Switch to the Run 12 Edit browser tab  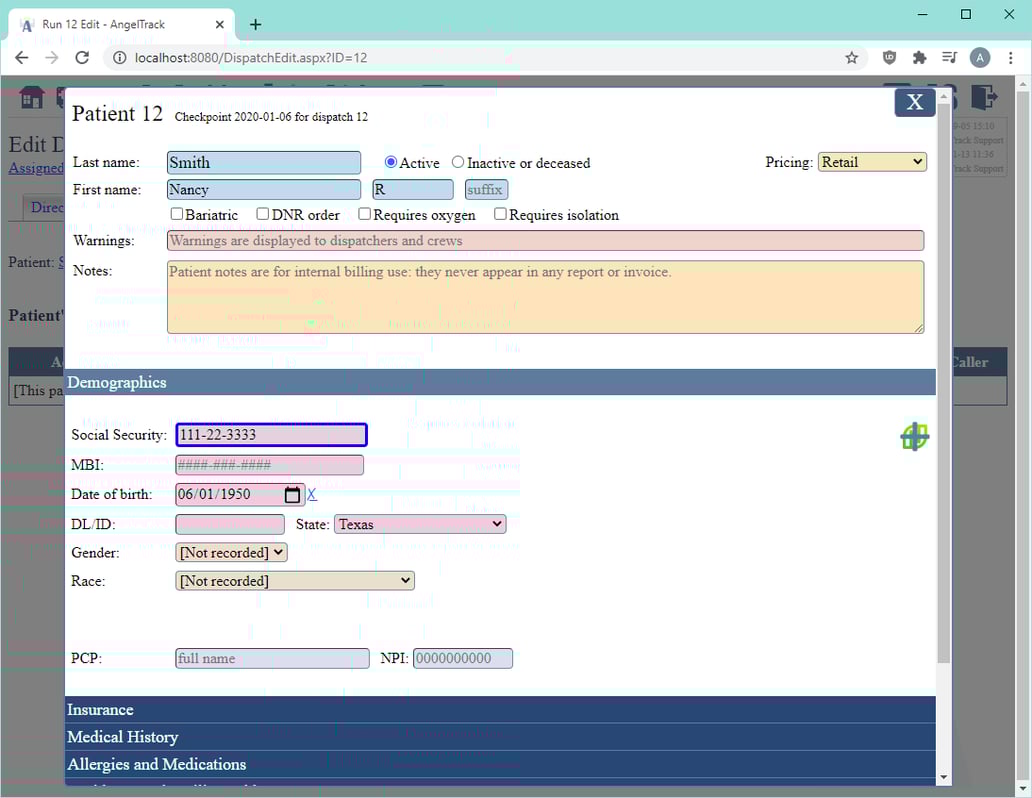tap(110, 22)
